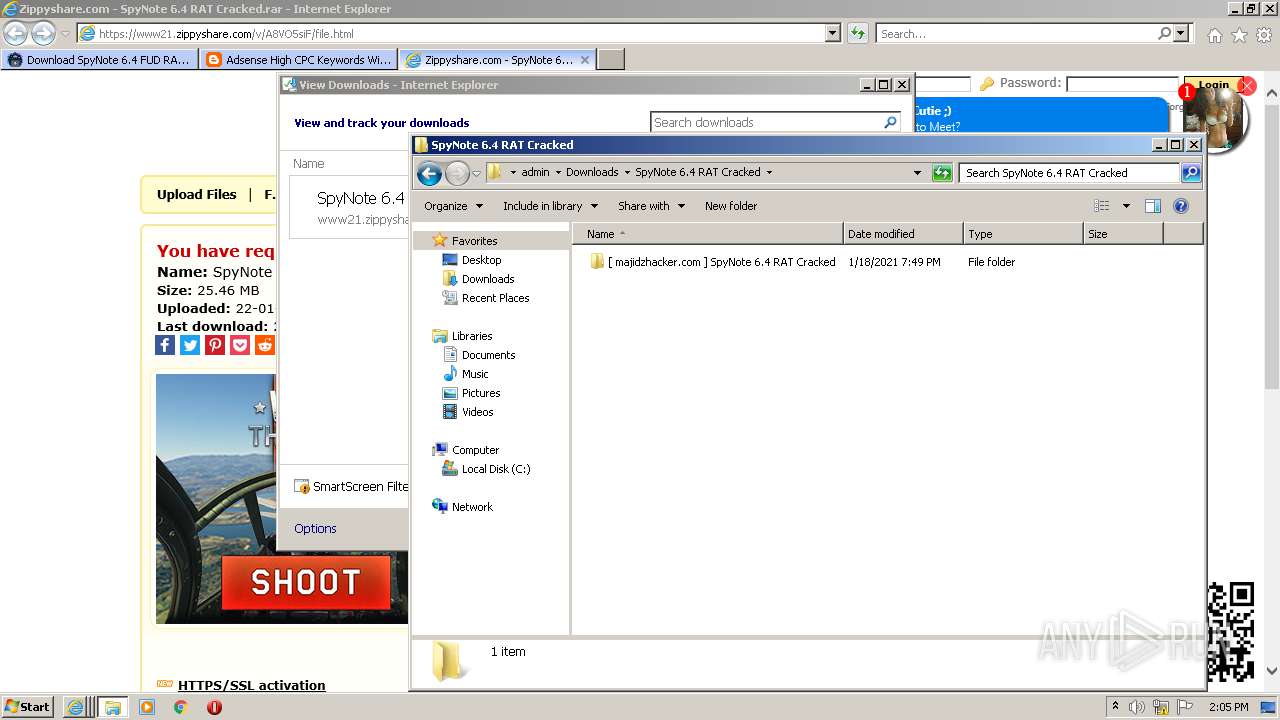Open the Music library
The height and width of the screenshot is (720, 1280).
click(475, 374)
